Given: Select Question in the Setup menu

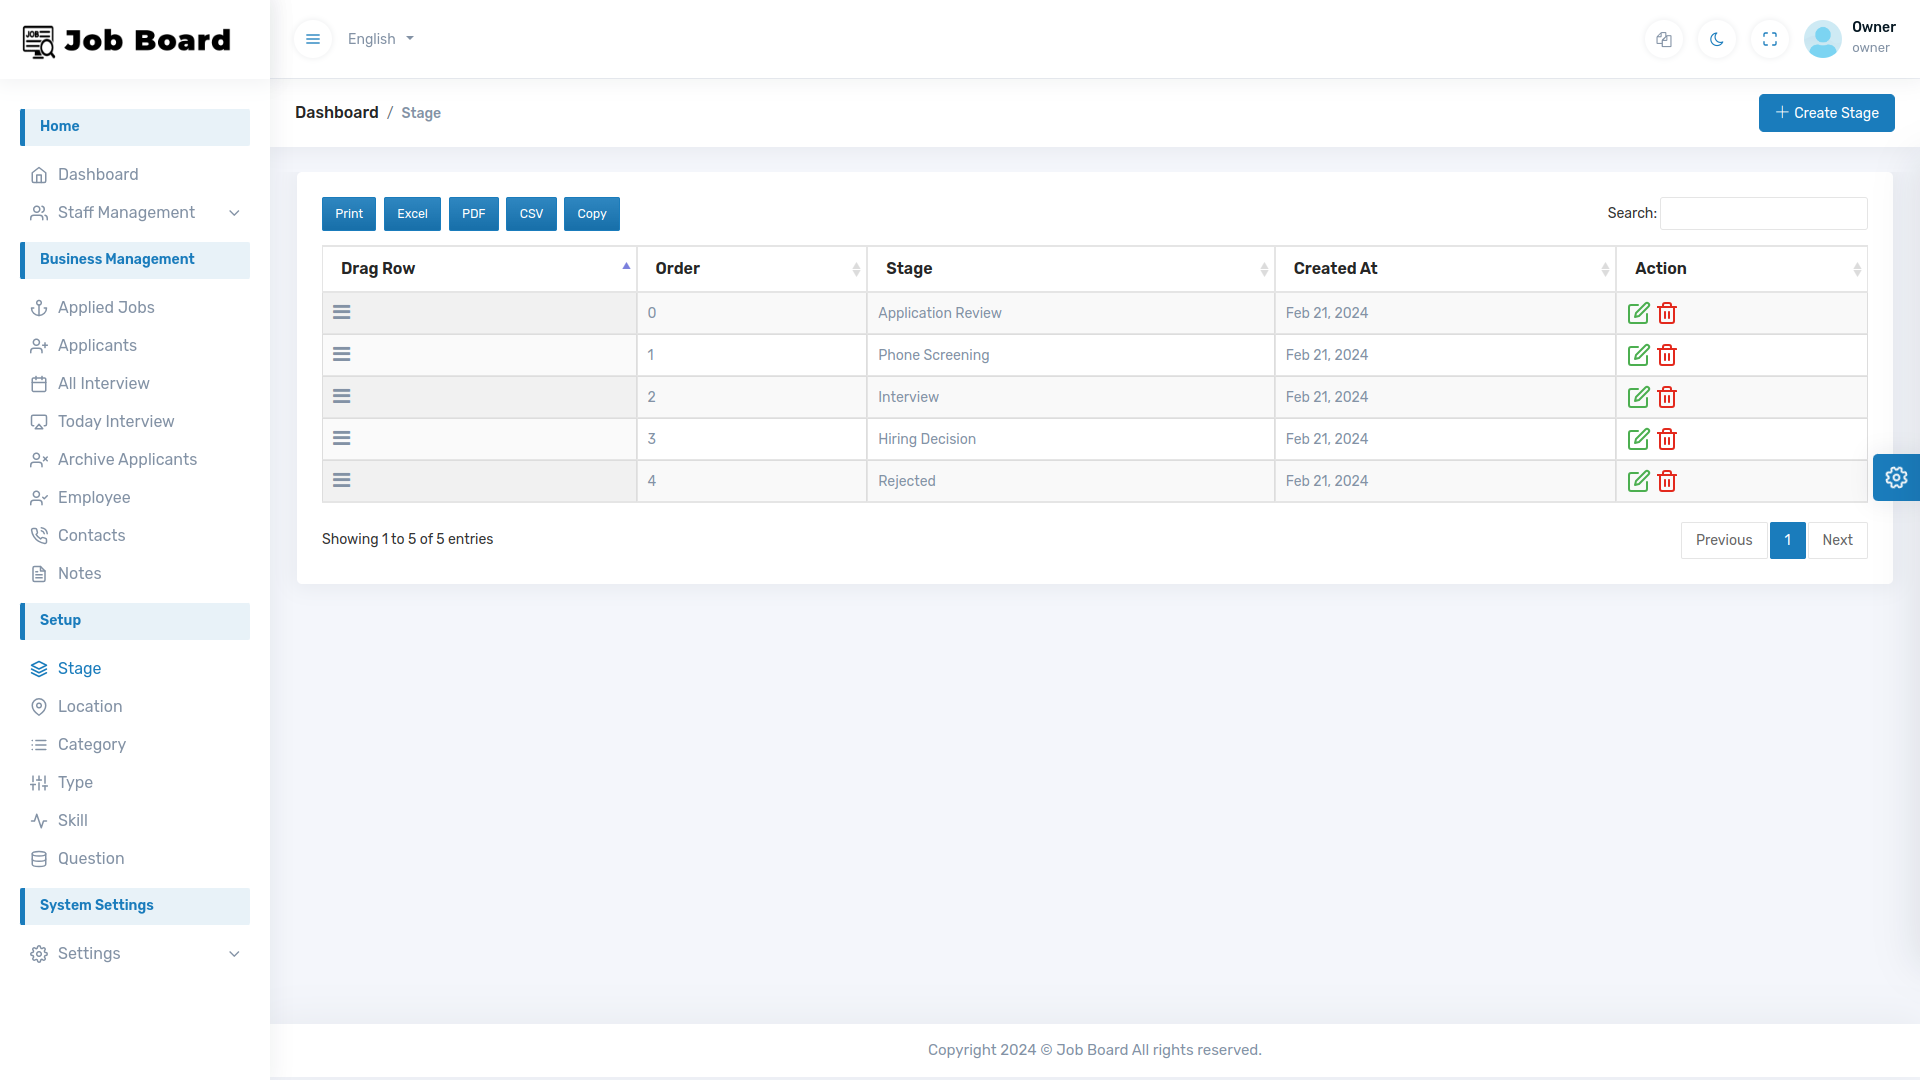Looking at the screenshot, I should tap(91, 858).
